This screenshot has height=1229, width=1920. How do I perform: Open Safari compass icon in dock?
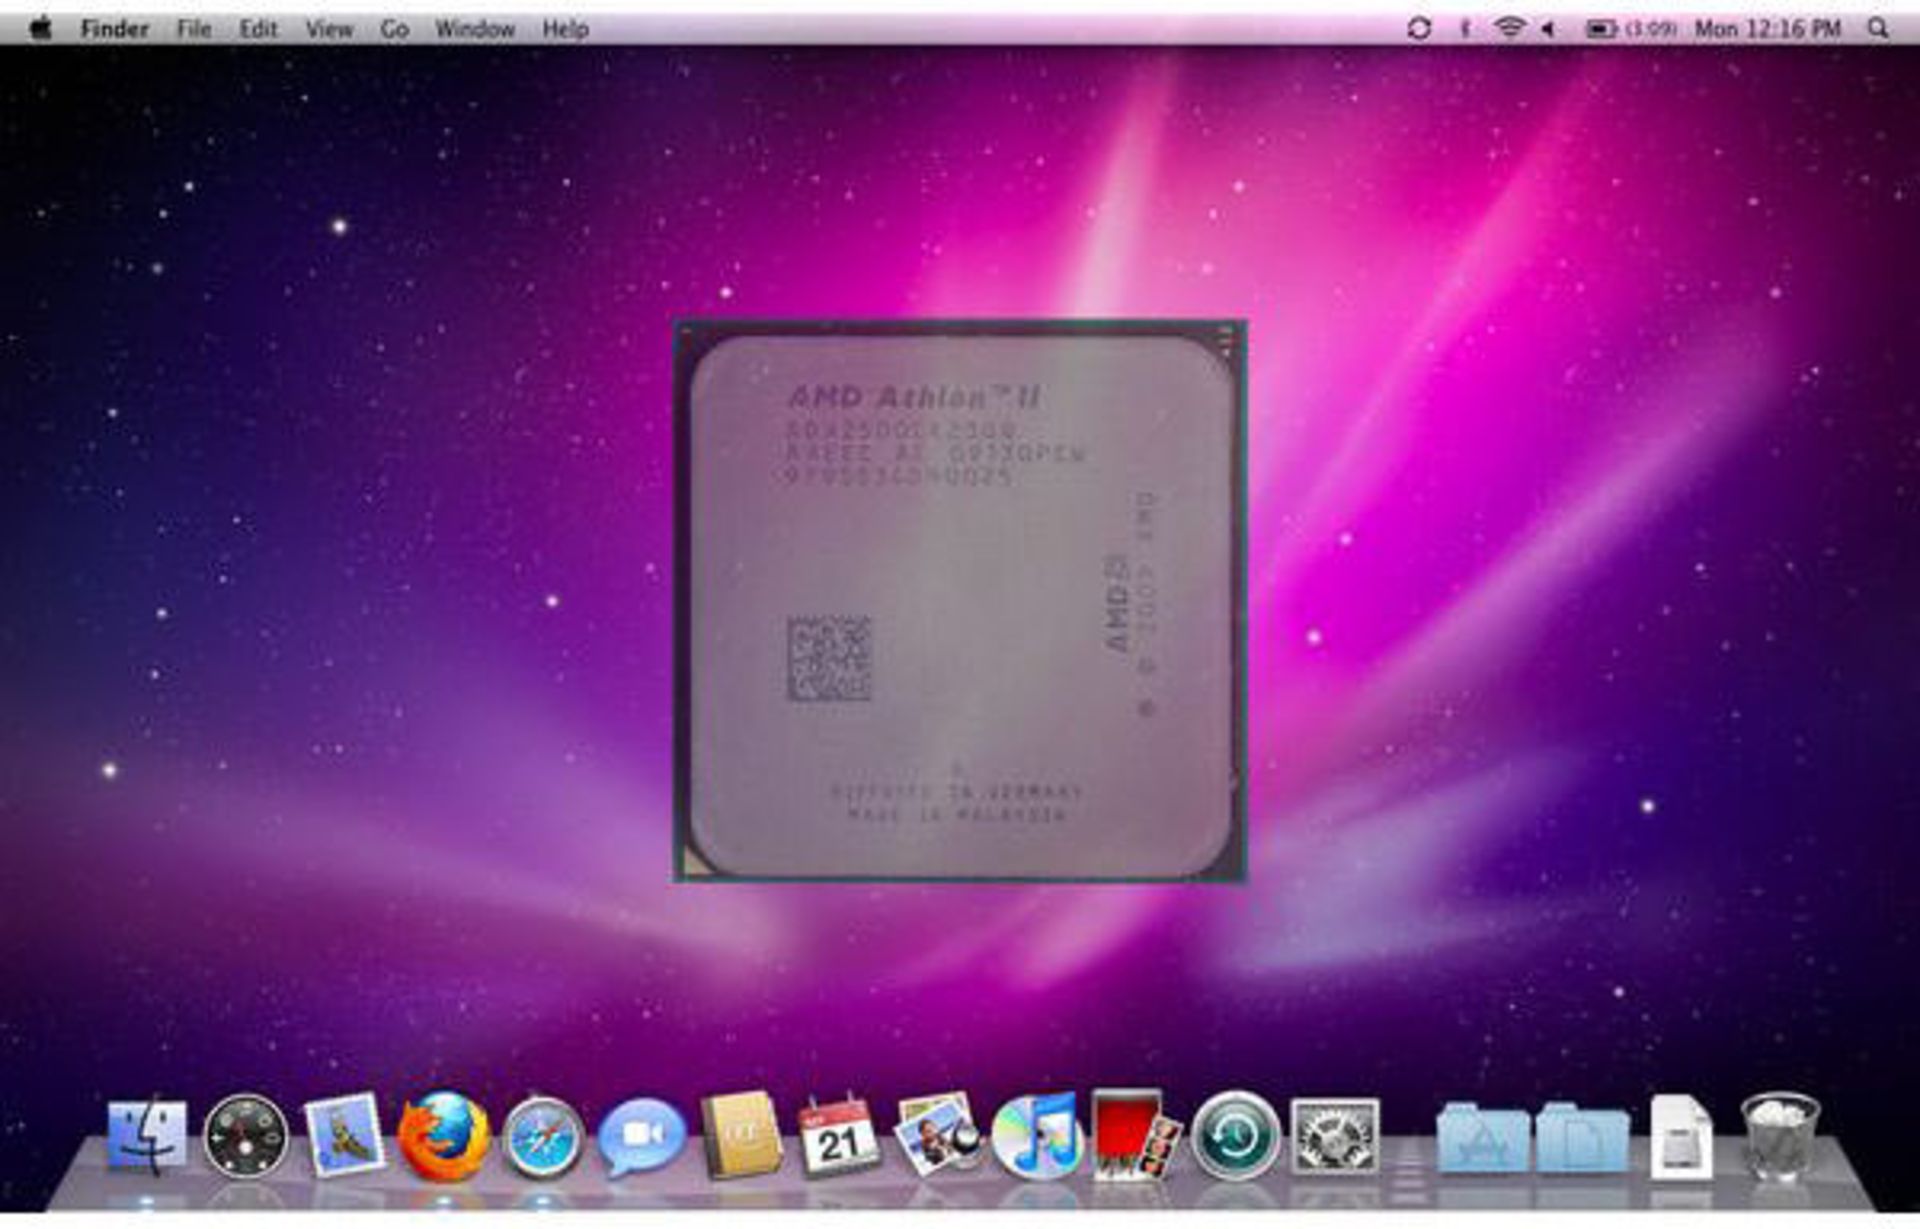(542, 1138)
